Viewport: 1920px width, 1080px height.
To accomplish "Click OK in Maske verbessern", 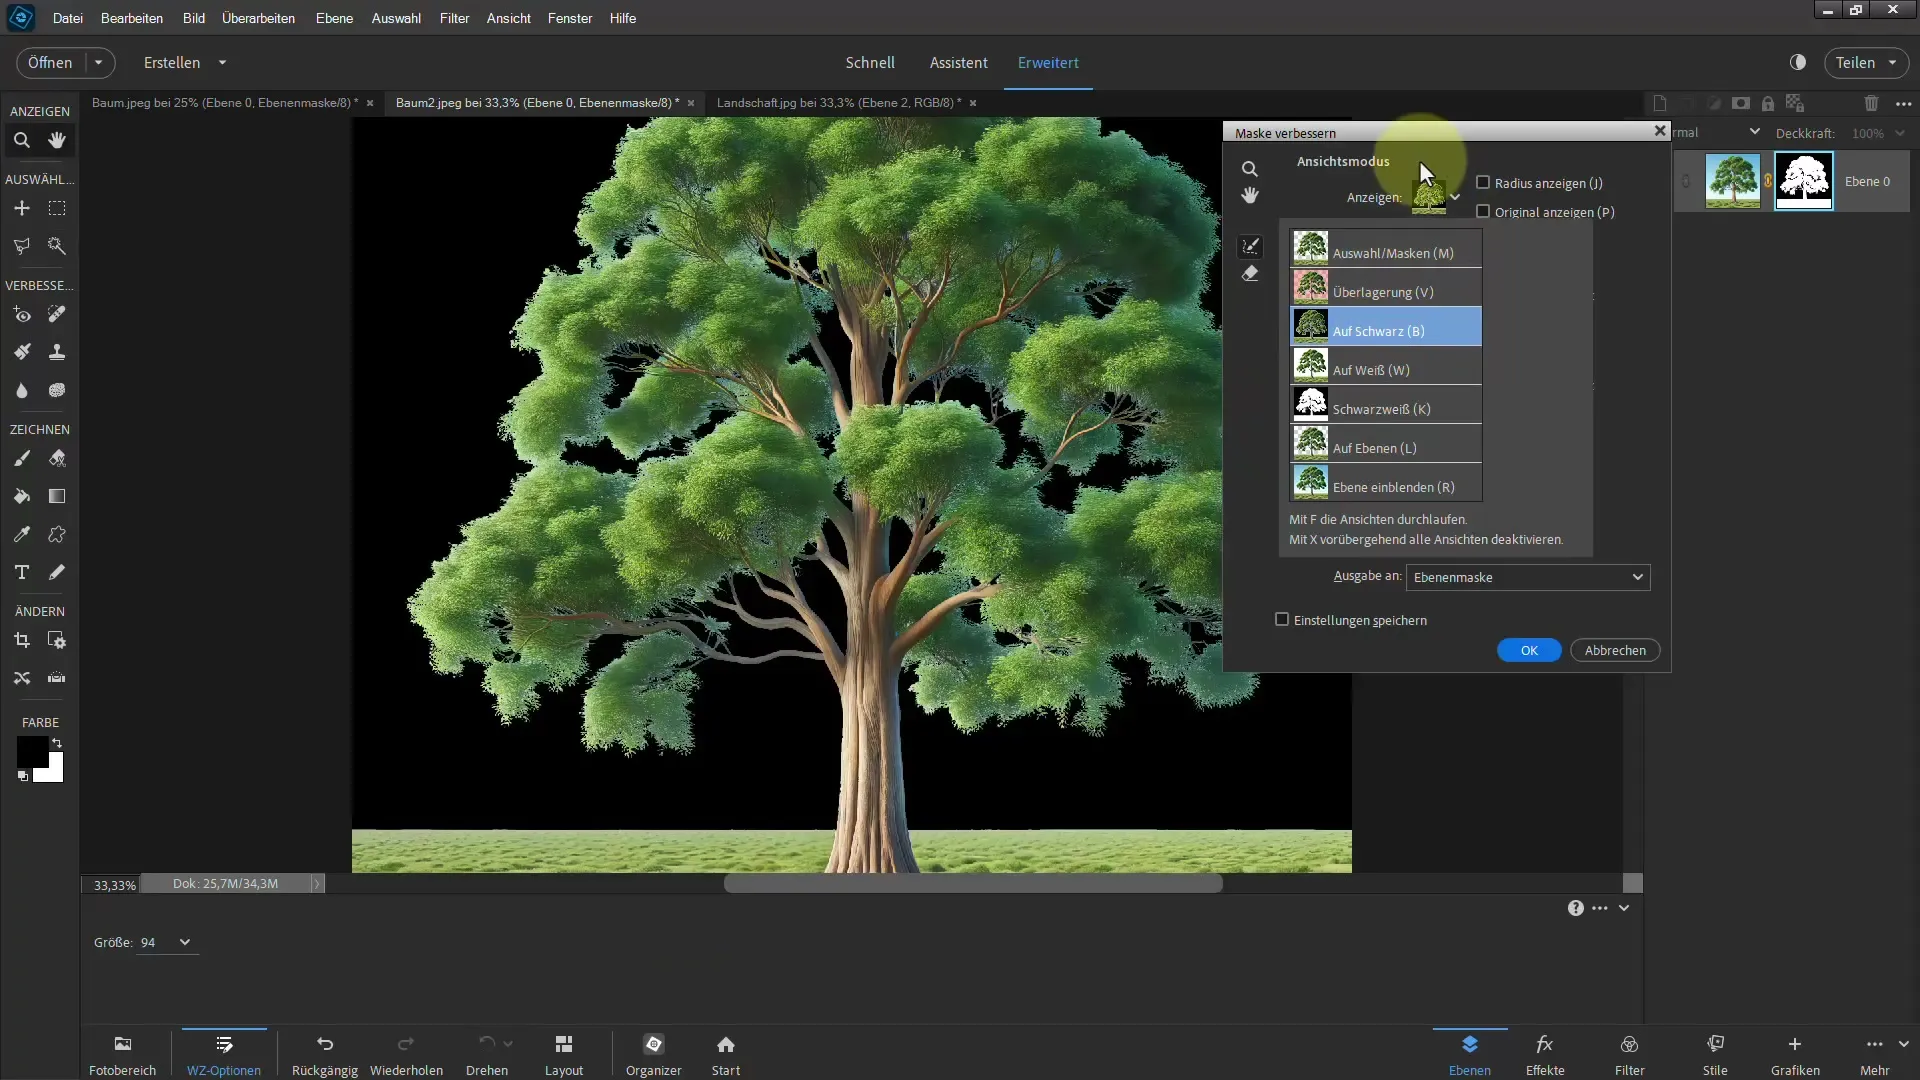I will [x=1529, y=650].
